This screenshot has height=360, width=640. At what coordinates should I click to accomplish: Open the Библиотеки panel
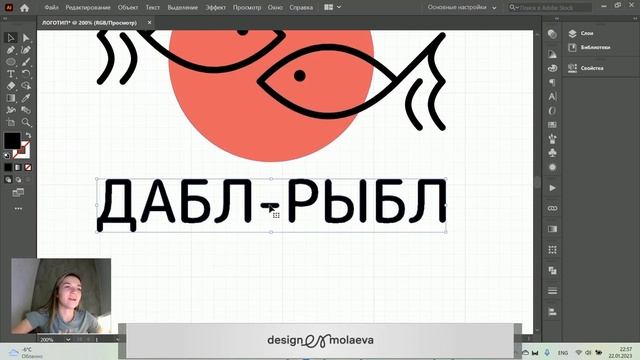pos(589,47)
